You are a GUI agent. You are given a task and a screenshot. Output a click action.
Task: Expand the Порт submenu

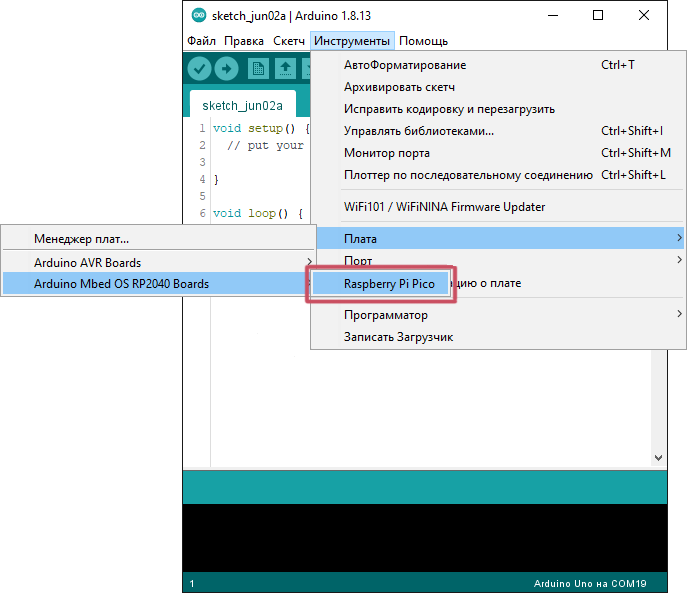(x=498, y=260)
